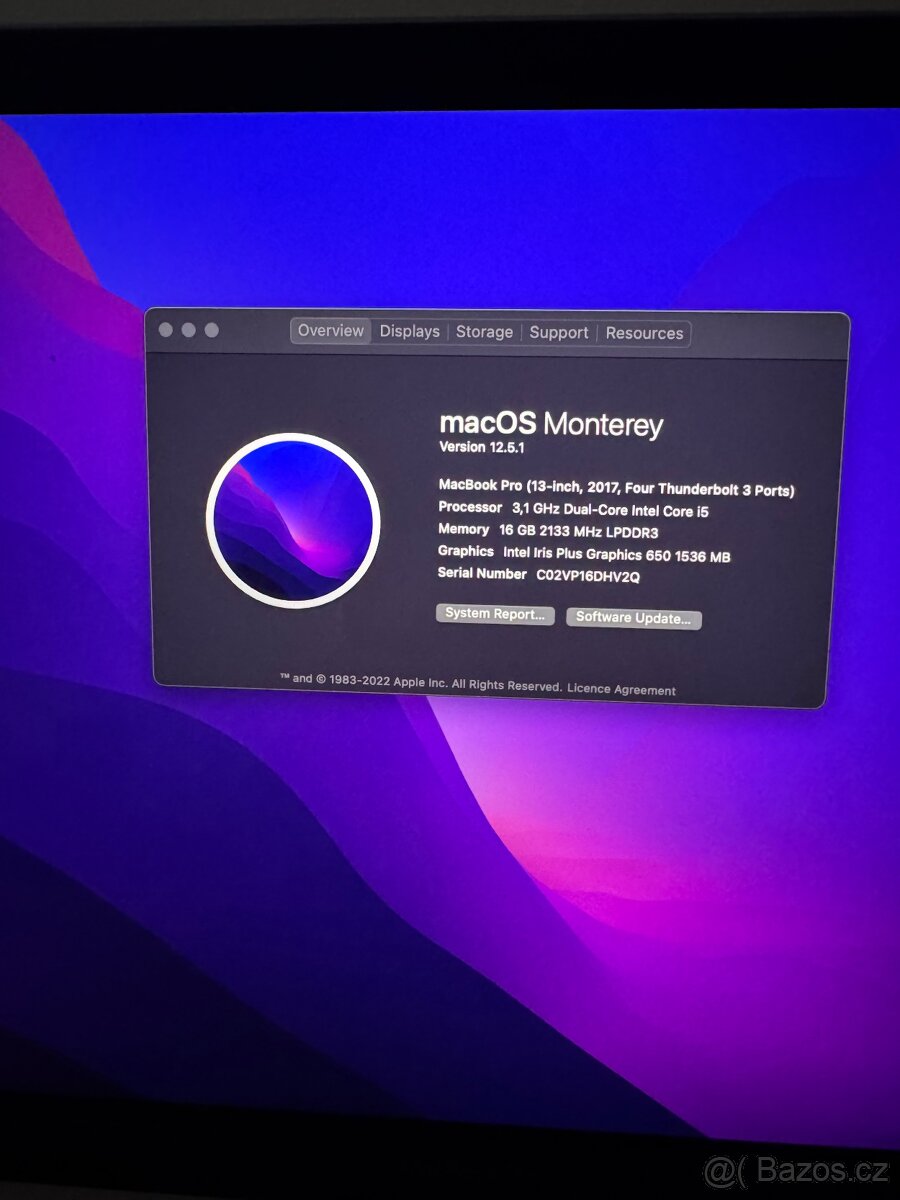Open the Storage tab
Viewport: 900px width, 1200px height.
tap(484, 332)
